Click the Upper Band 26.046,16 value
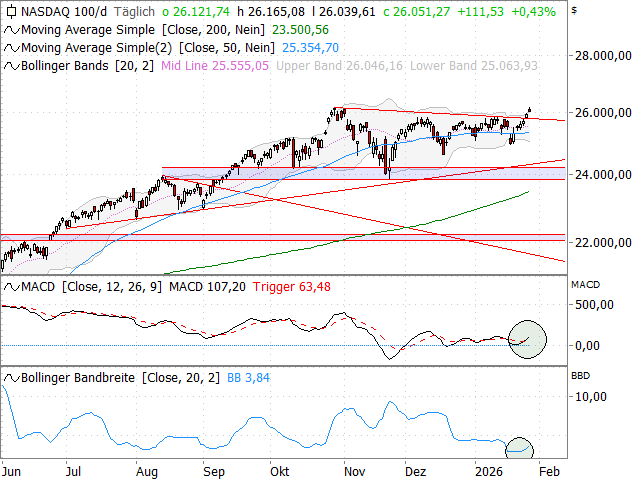 [x=340, y=66]
